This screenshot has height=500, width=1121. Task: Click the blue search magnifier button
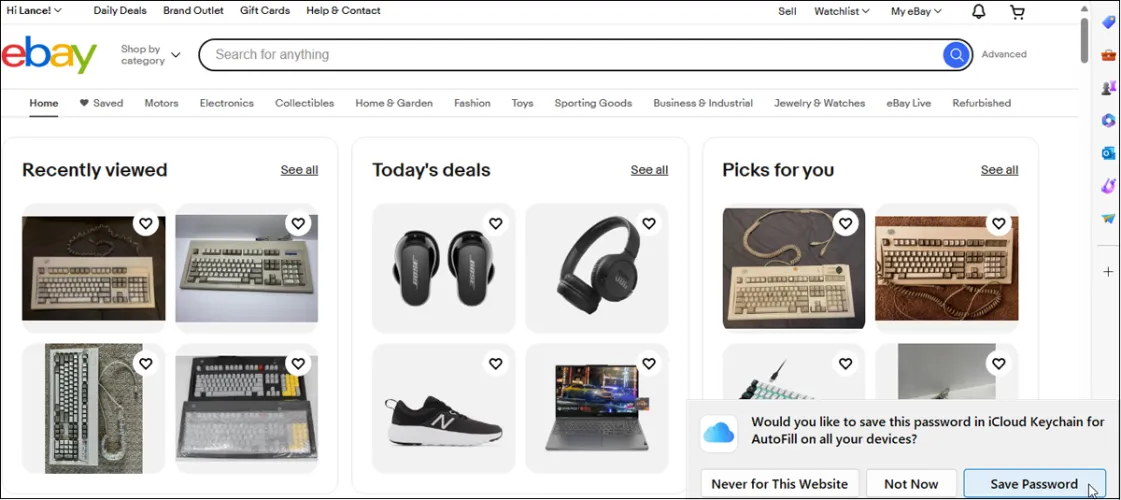(956, 55)
